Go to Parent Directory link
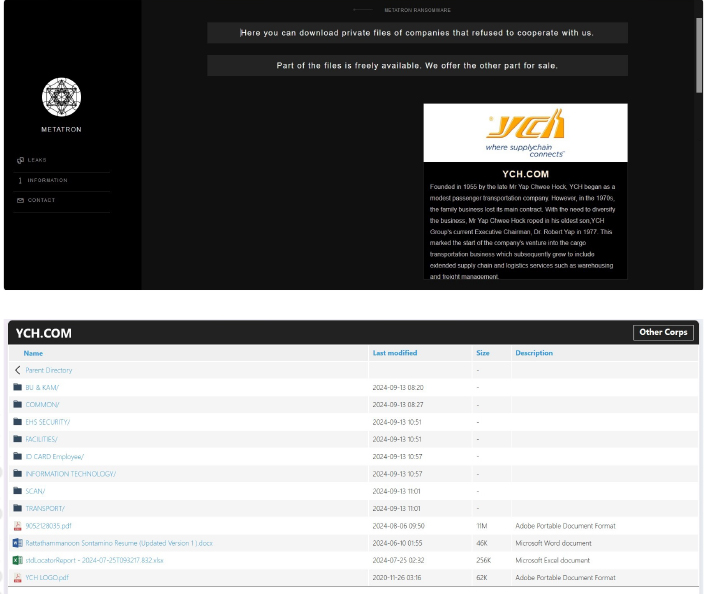The image size is (704, 594). (48, 370)
